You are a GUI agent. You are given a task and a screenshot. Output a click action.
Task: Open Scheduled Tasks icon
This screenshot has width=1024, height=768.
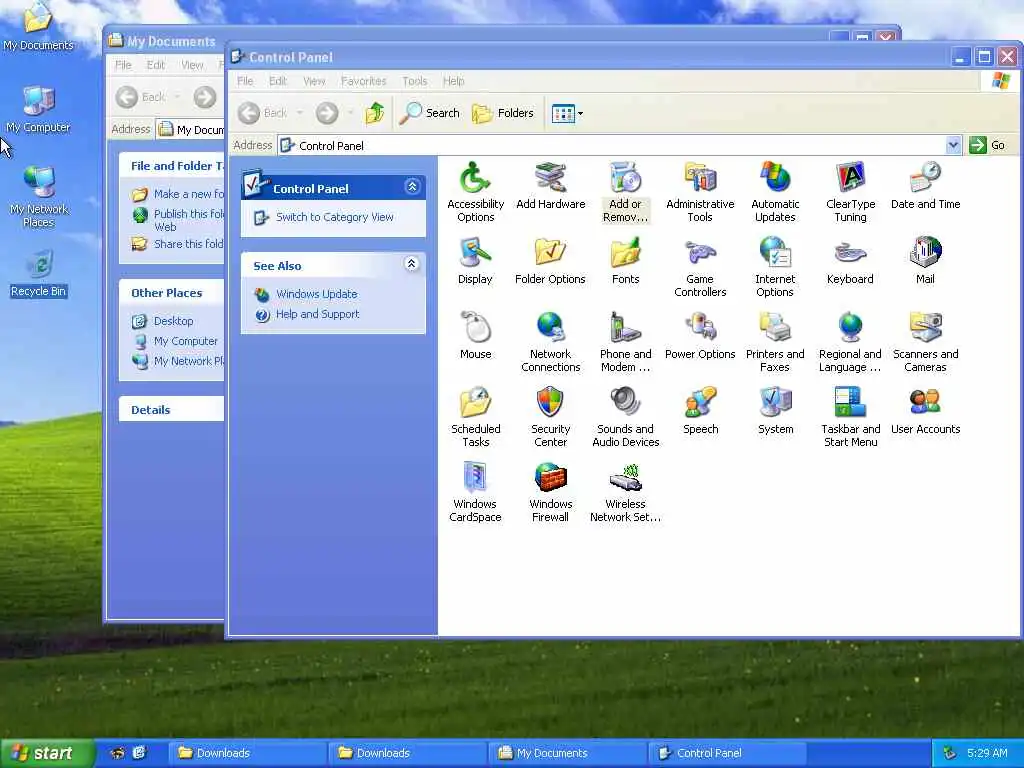(x=475, y=418)
